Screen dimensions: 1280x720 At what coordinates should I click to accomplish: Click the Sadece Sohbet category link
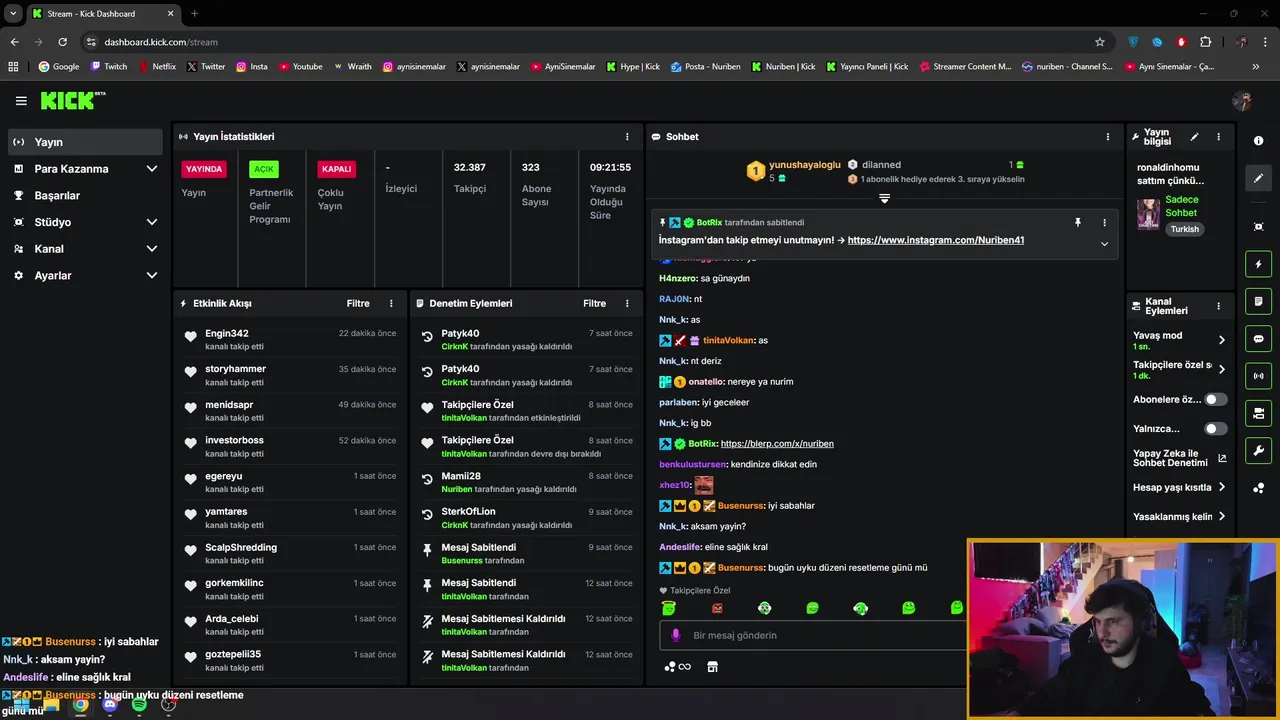pyautogui.click(x=1182, y=206)
